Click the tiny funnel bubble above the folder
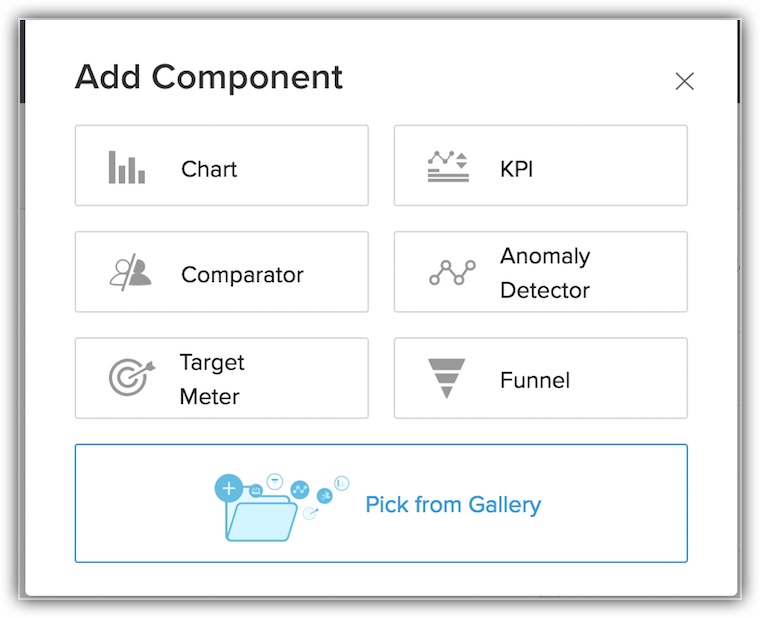Viewport: 760px width, 618px height. 275,480
